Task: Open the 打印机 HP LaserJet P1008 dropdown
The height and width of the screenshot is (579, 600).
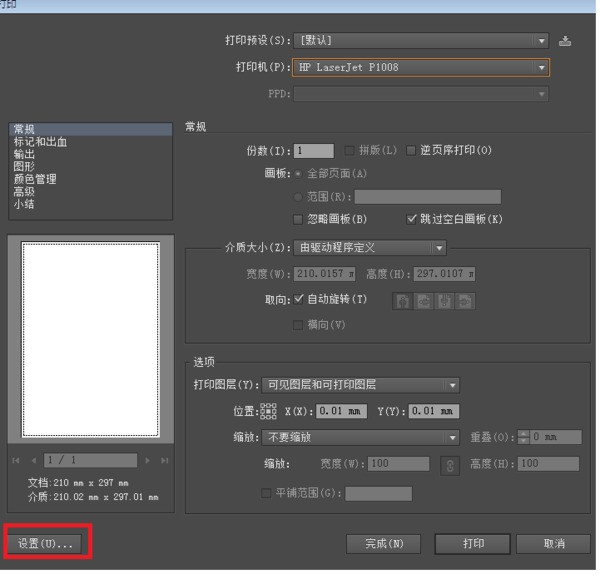Action: tap(421, 67)
